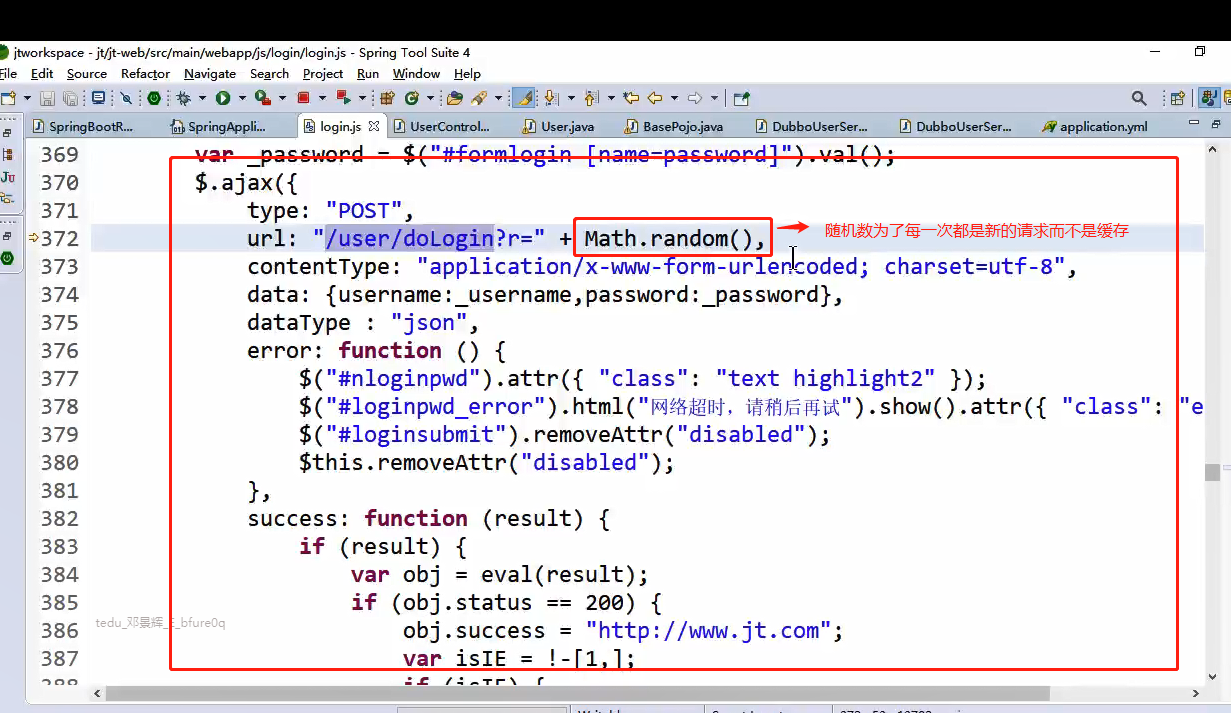
Task: Open the green Boot Dashboard icon
Action: 153,98
